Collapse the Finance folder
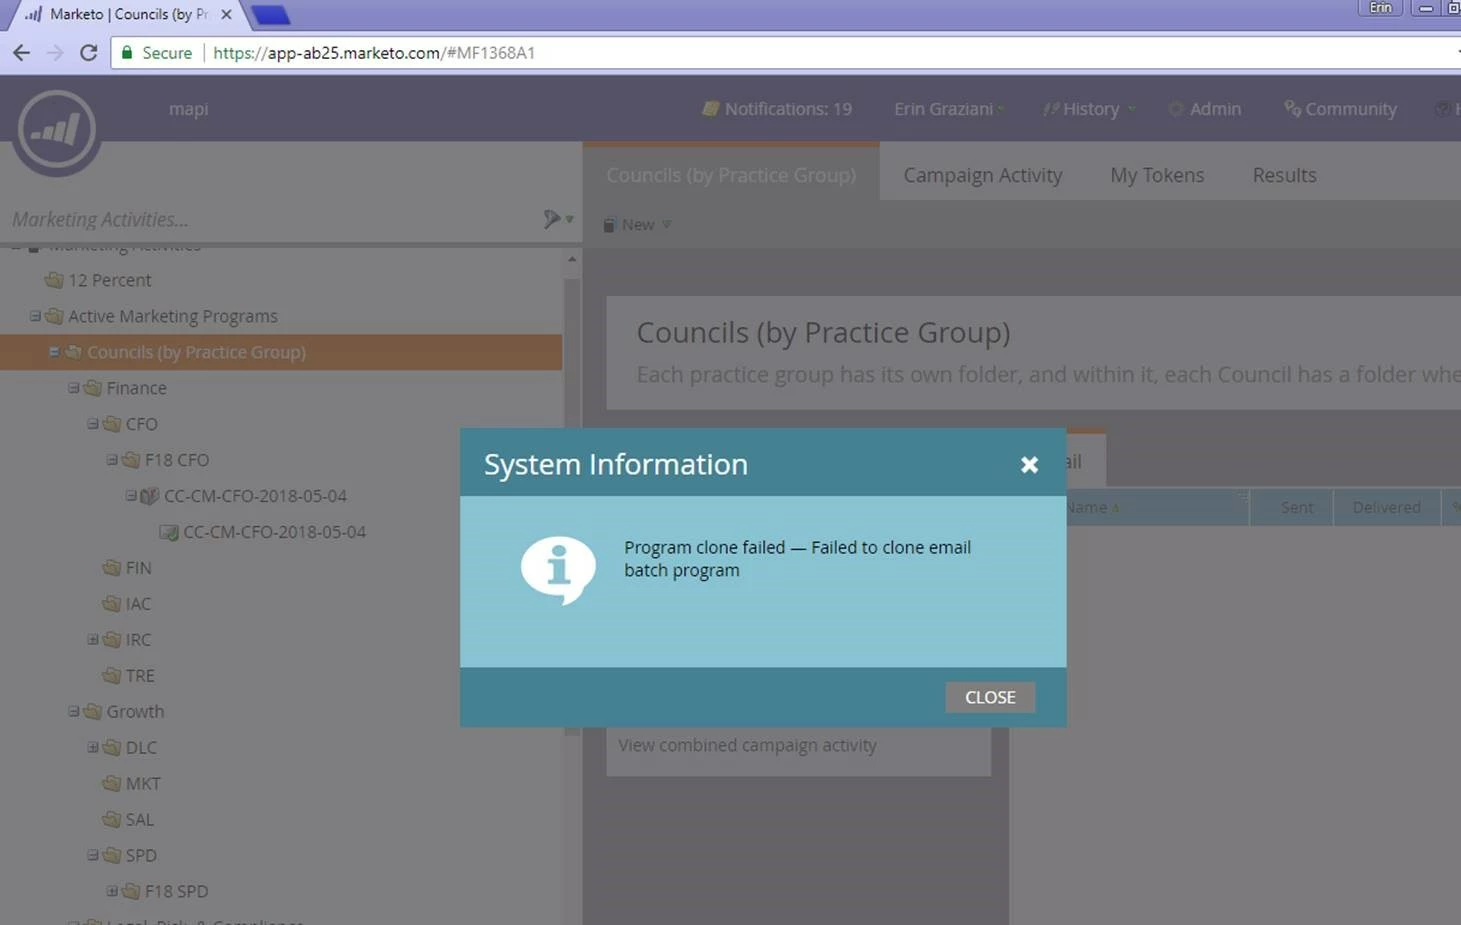1461x925 pixels. click(73, 388)
